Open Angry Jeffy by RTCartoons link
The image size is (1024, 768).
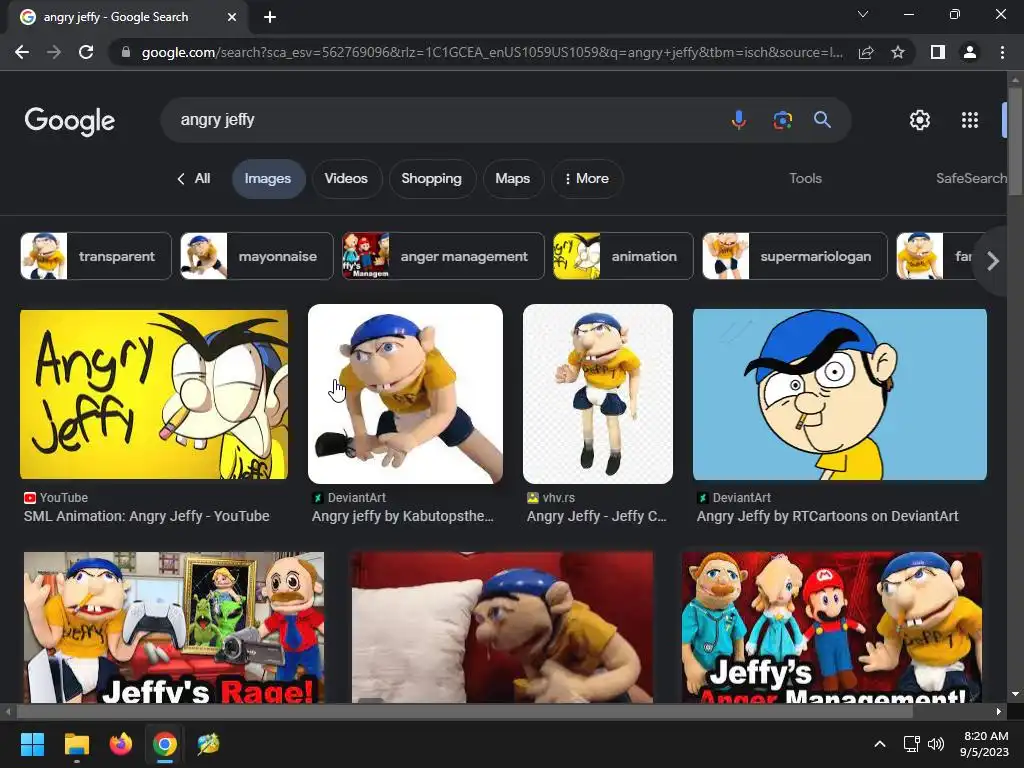(827, 516)
